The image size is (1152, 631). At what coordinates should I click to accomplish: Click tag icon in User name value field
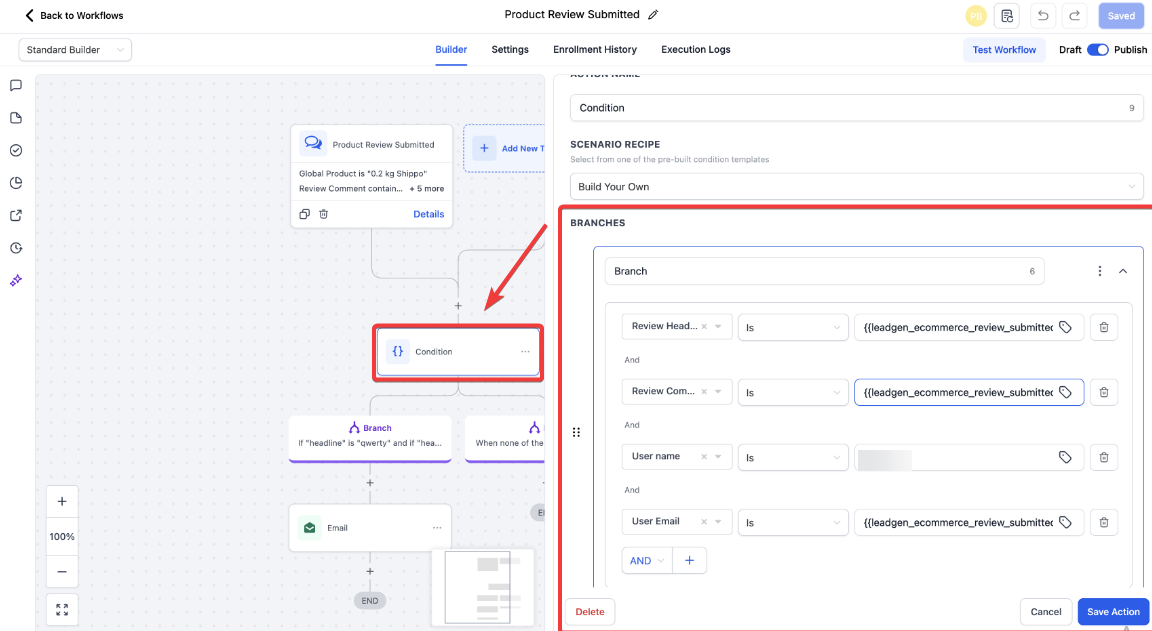coord(1065,457)
